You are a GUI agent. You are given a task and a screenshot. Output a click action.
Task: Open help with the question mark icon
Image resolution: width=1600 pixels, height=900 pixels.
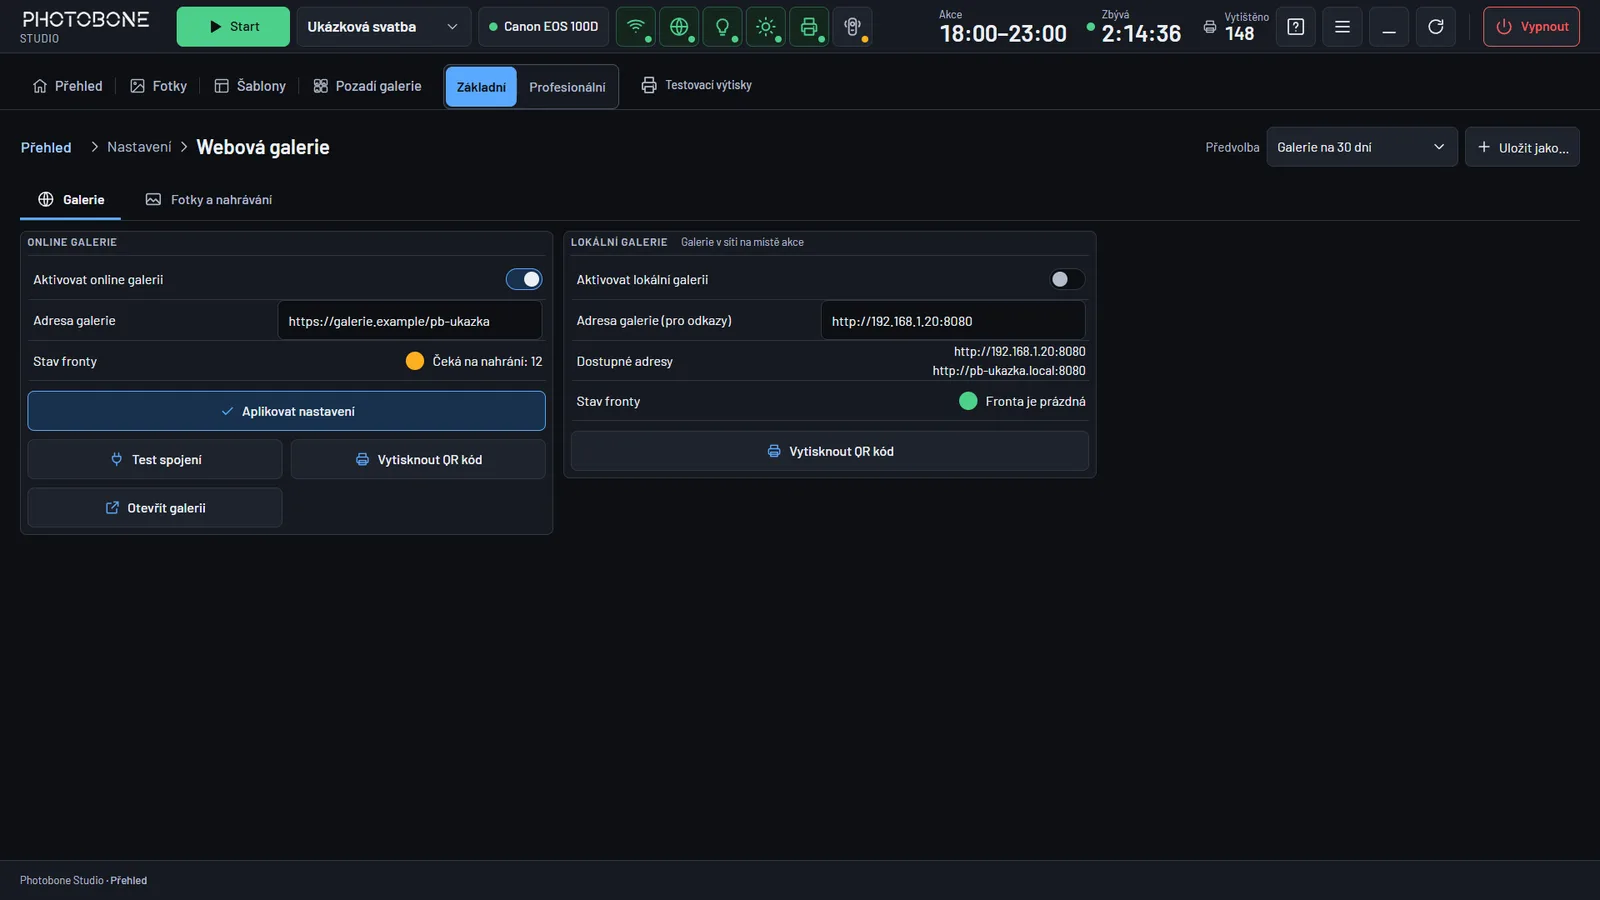[x=1296, y=27]
